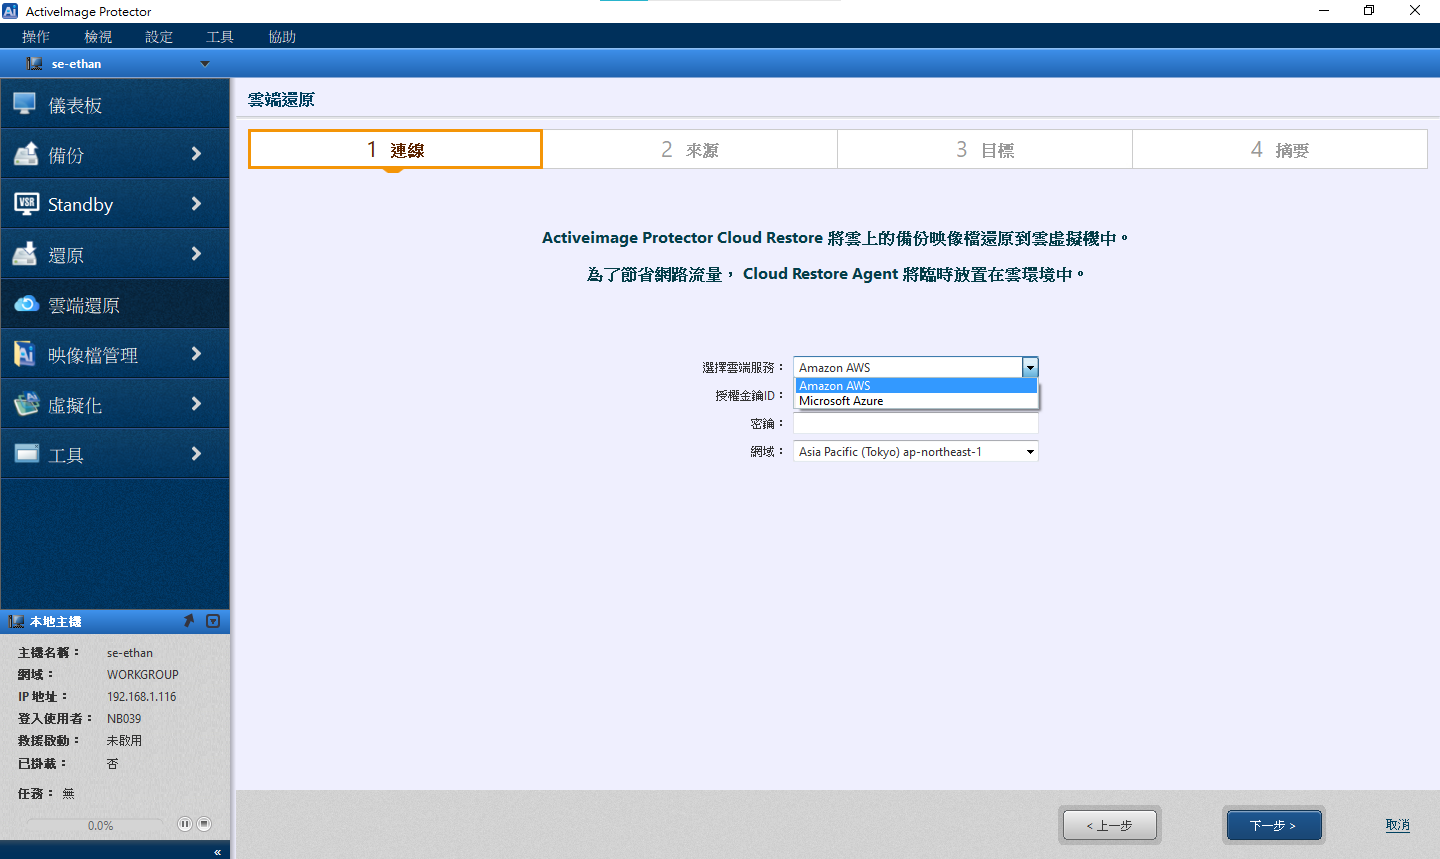
Task: Click the 備份 backup icon in sidebar
Action: 25,154
